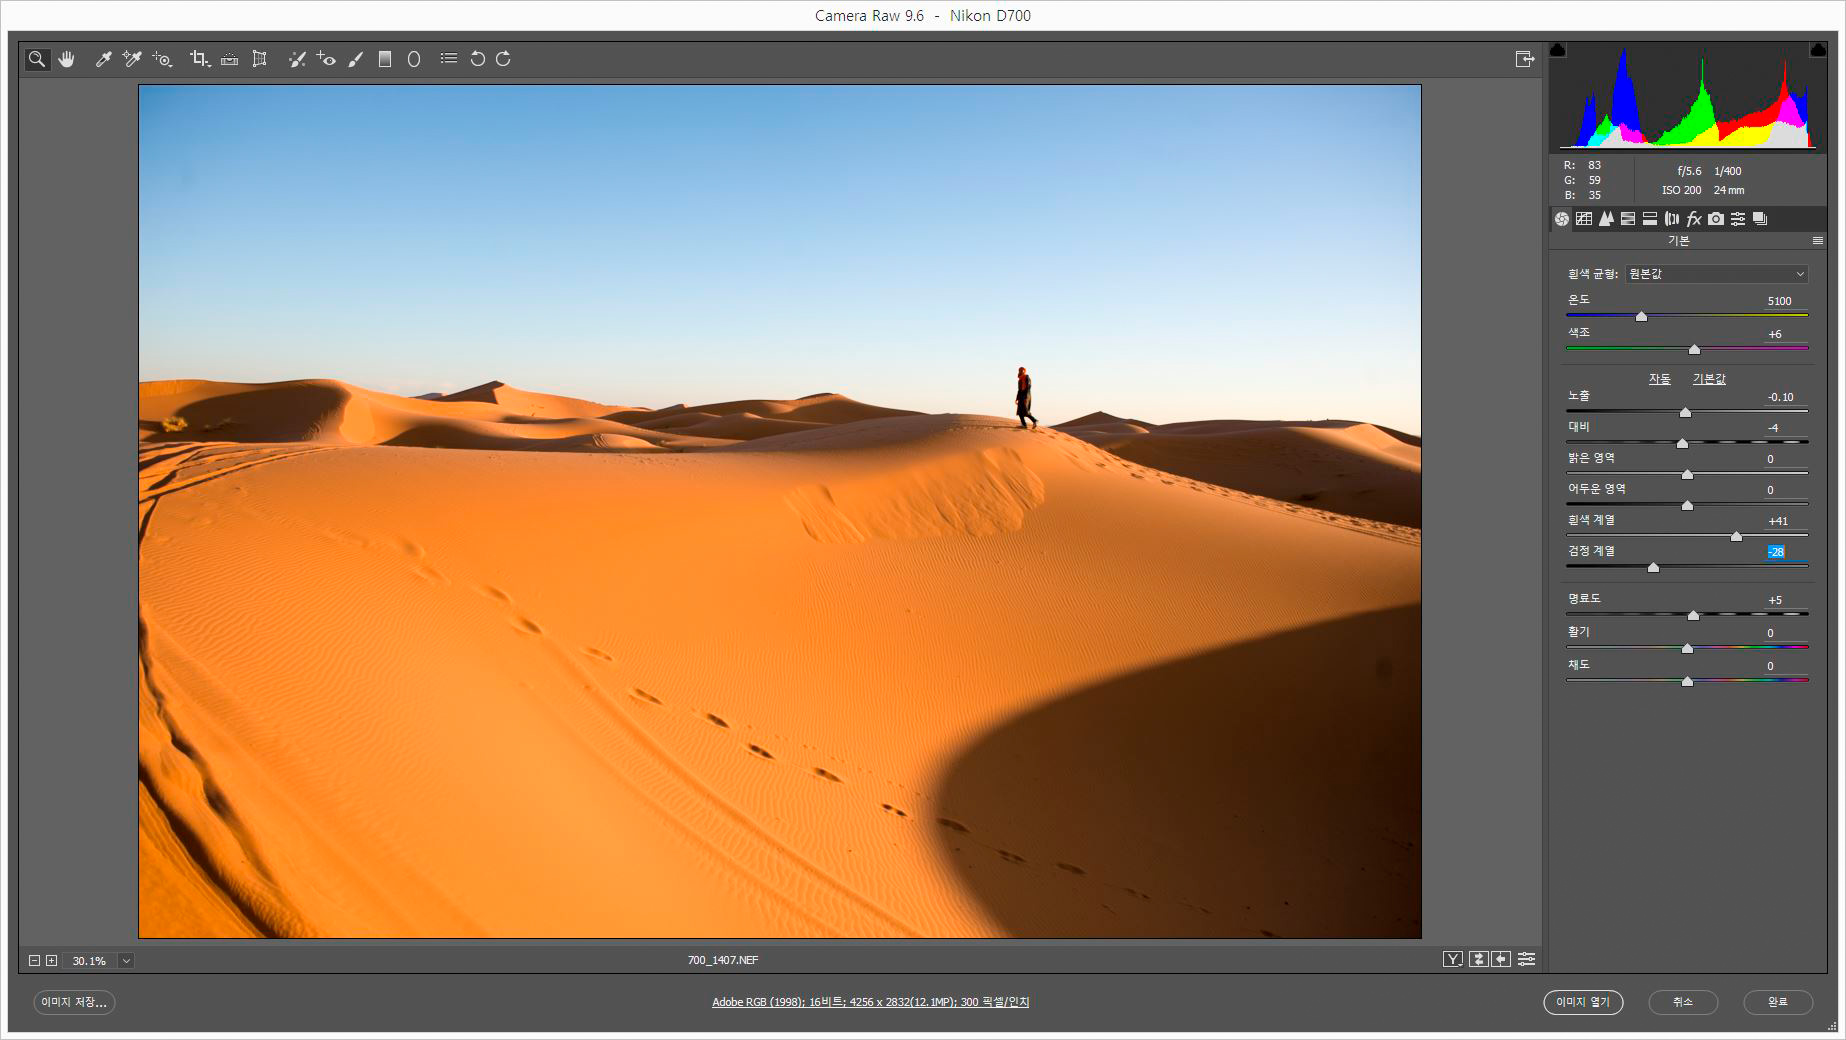This screenshot has width=1846, height=1040.
Task: Pick the Crop tool
Action: click(x=199, y=59)
